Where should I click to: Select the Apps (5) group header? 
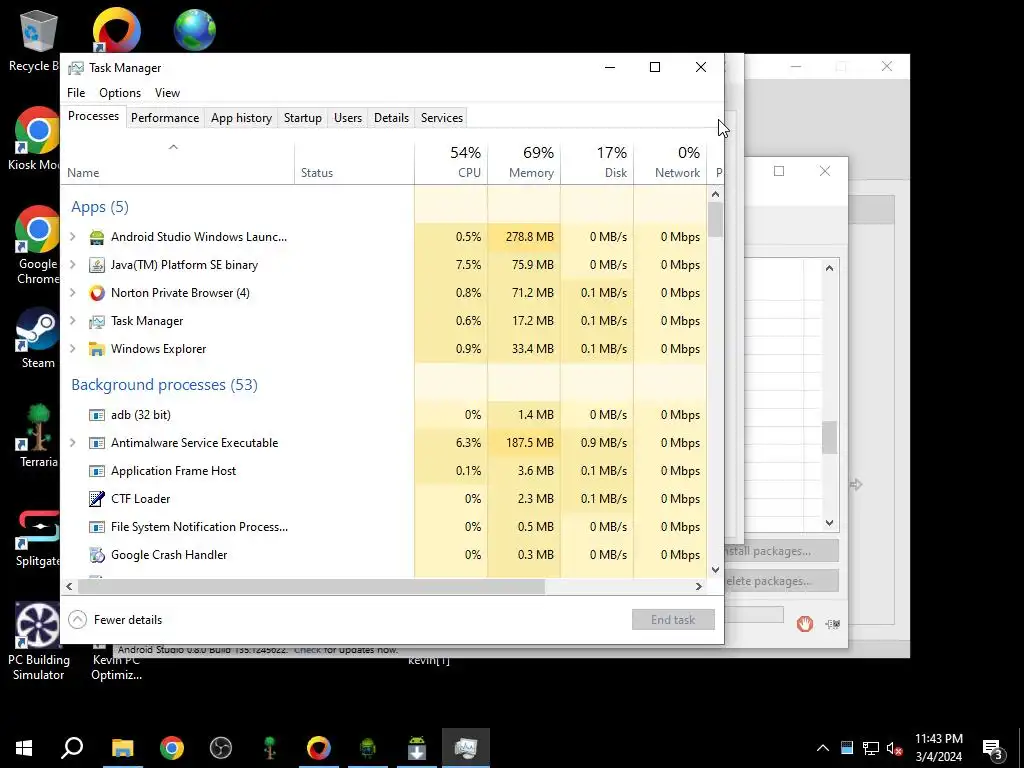(100, 207)
